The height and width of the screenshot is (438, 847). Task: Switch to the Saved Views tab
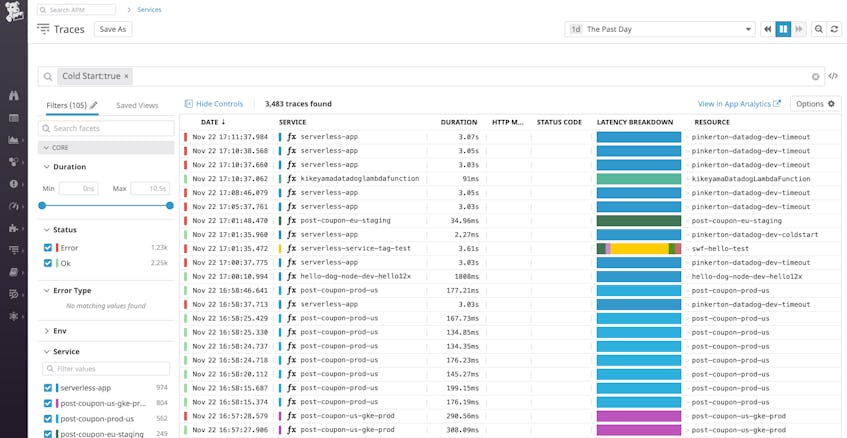pos(137,105)
